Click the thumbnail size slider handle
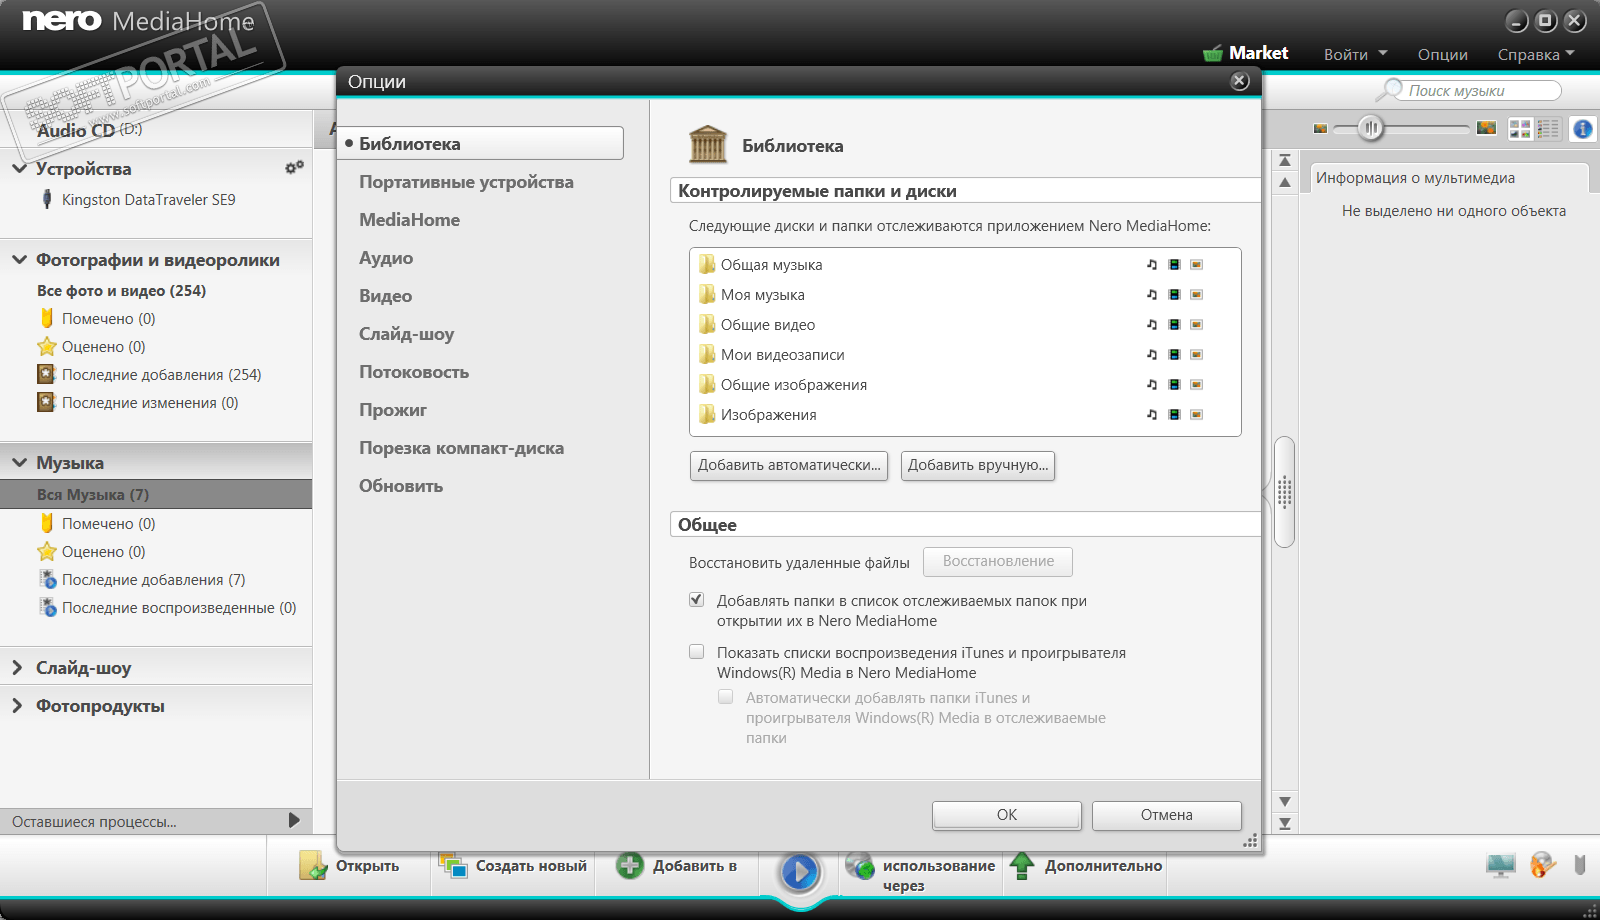1600x920 pixels. point(1371,128)
